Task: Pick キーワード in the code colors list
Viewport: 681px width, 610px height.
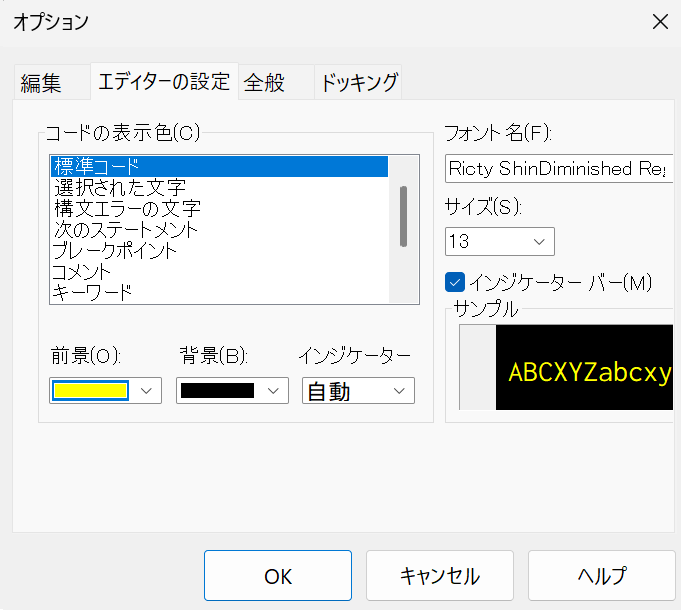Action: (219, 292)
